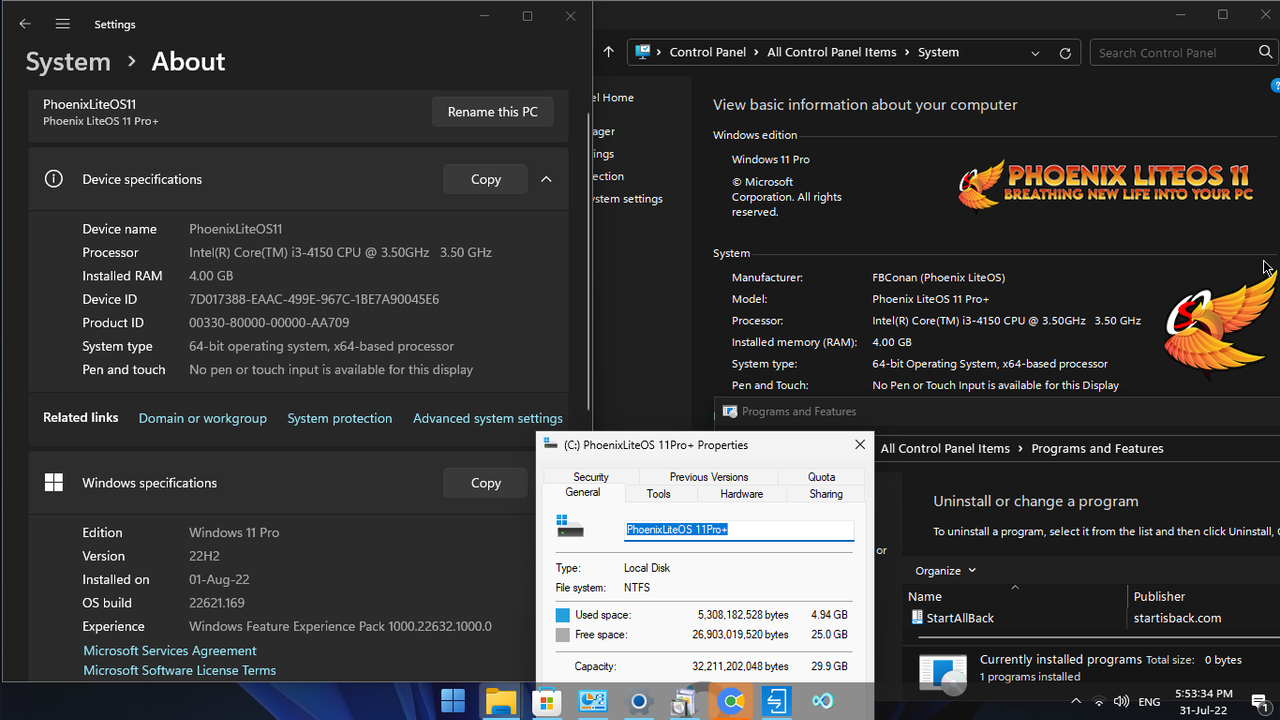Switch to the Quota tab

(x=821, y=477)
